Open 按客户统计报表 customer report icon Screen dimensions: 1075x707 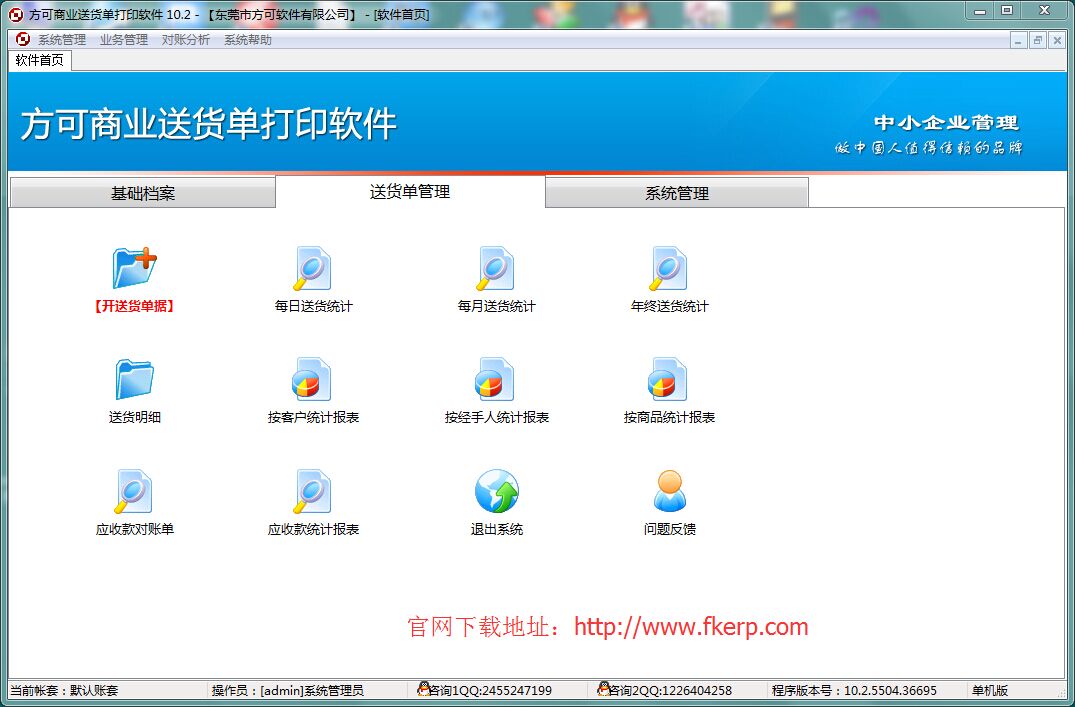313,379
